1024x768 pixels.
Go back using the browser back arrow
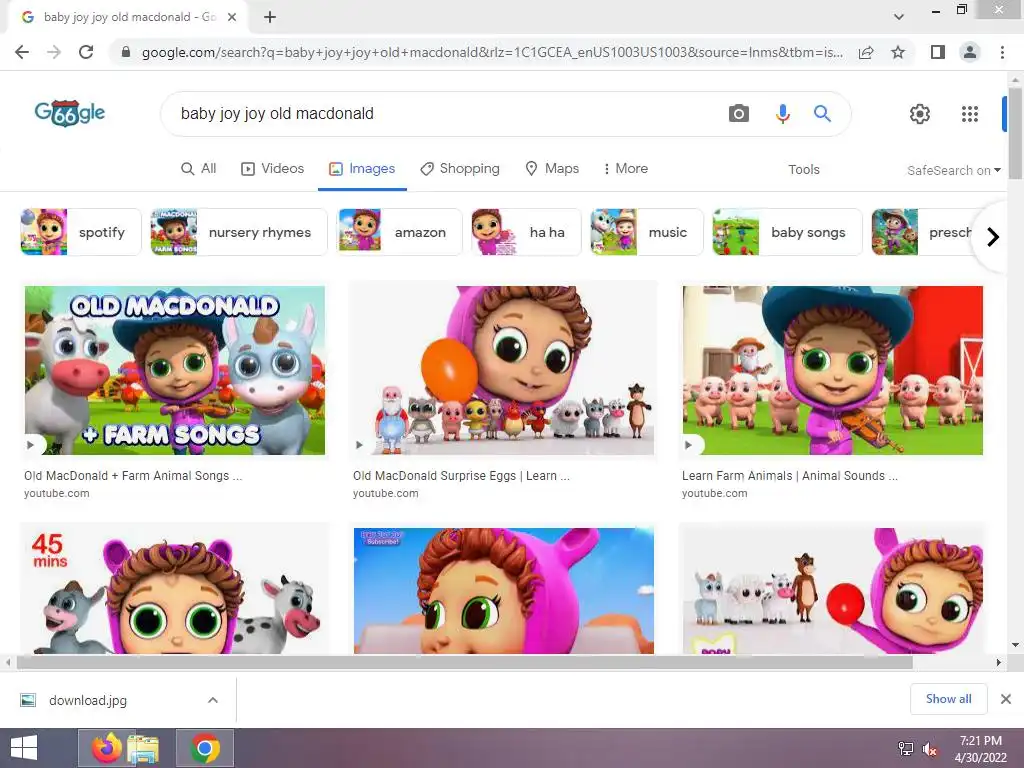click(x=22, y=52)
